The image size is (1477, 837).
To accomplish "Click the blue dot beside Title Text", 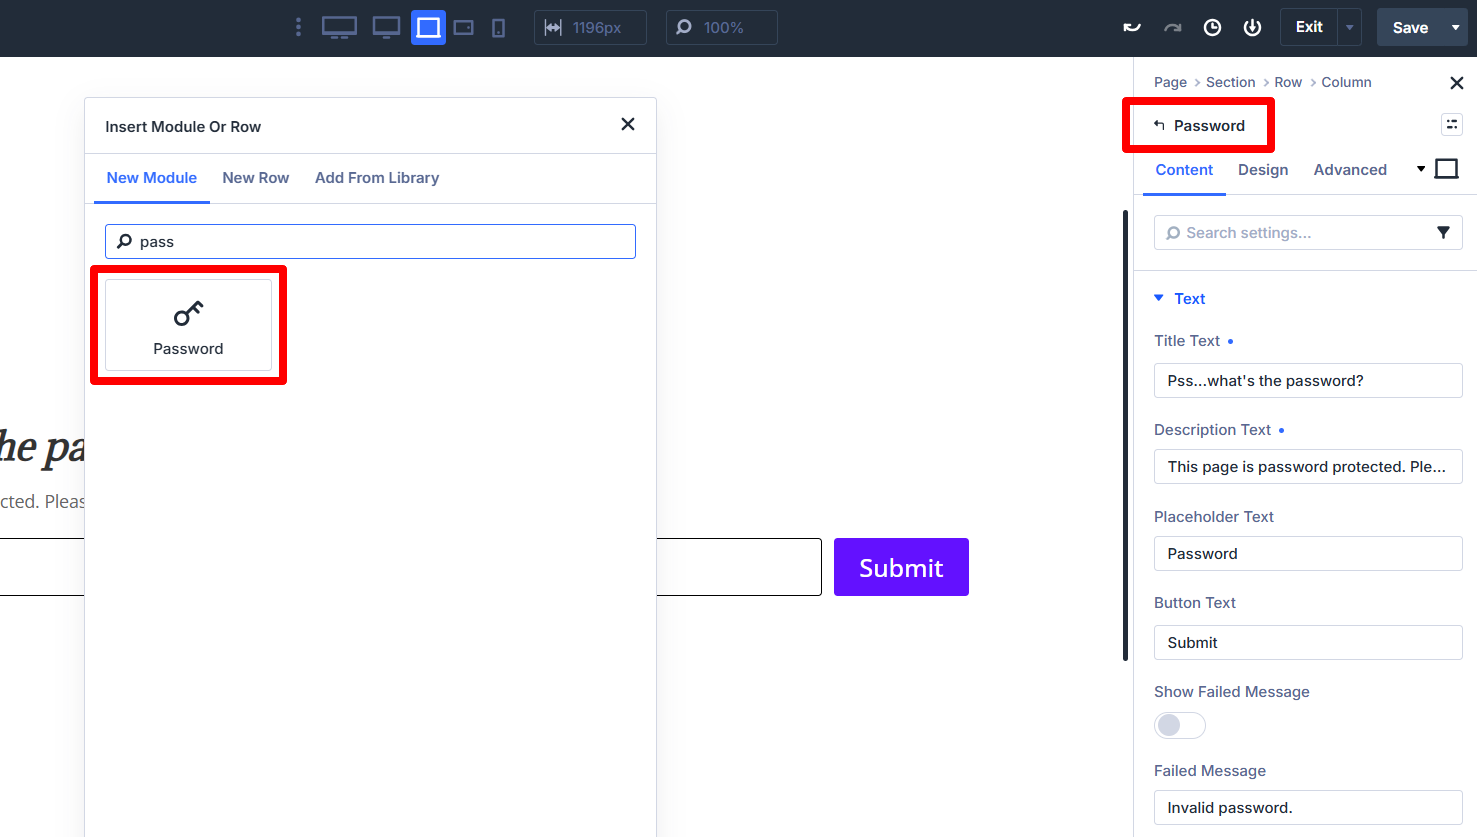I will [1230, 341].
